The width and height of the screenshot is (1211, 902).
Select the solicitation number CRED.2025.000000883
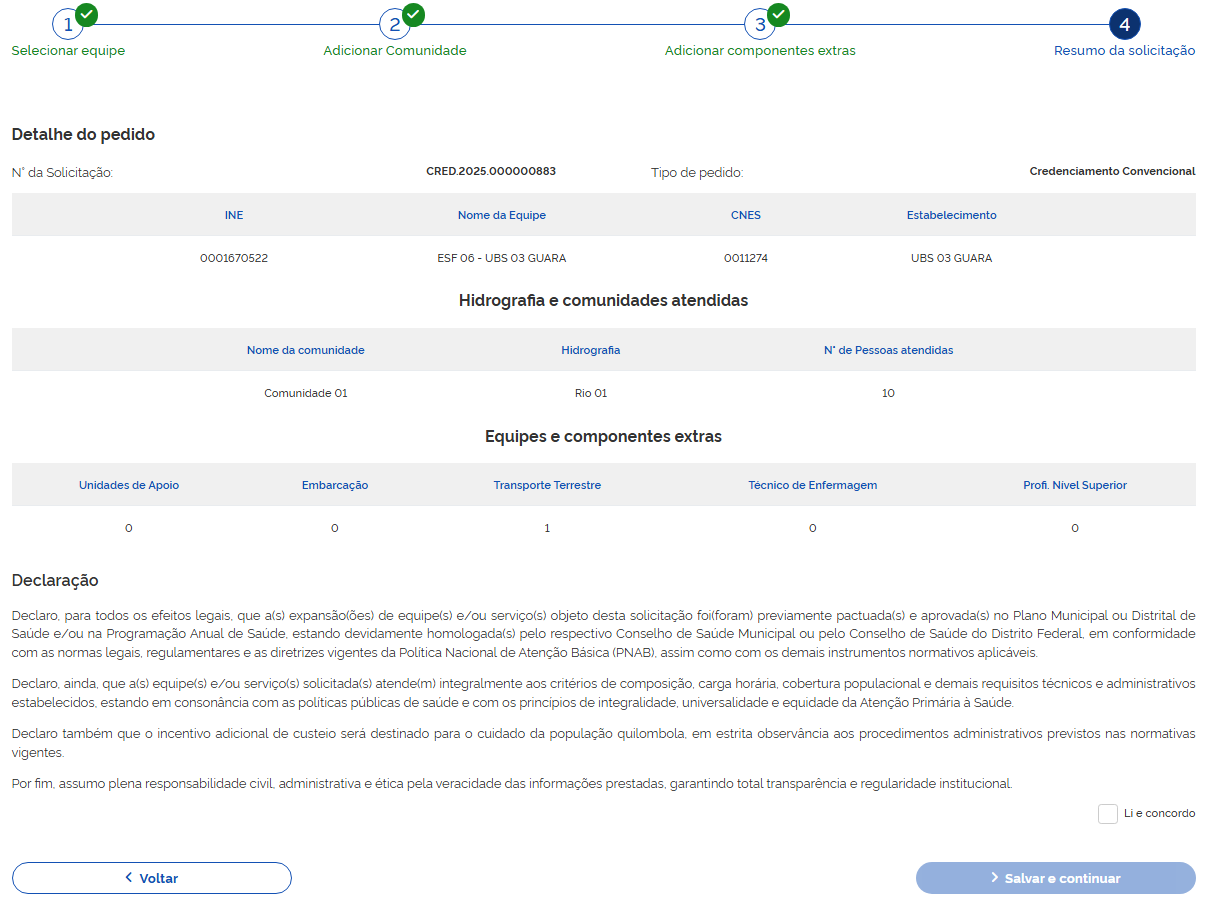pos(493,171)
